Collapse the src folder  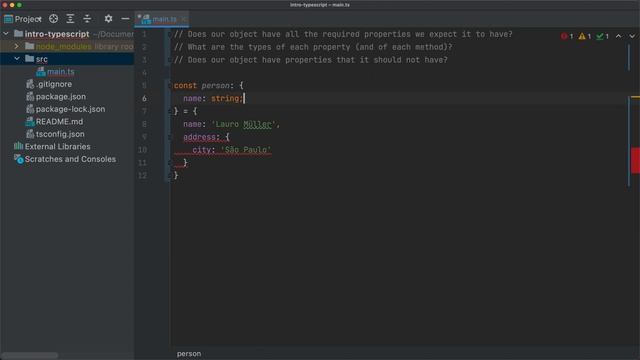(x=17, y=59)
